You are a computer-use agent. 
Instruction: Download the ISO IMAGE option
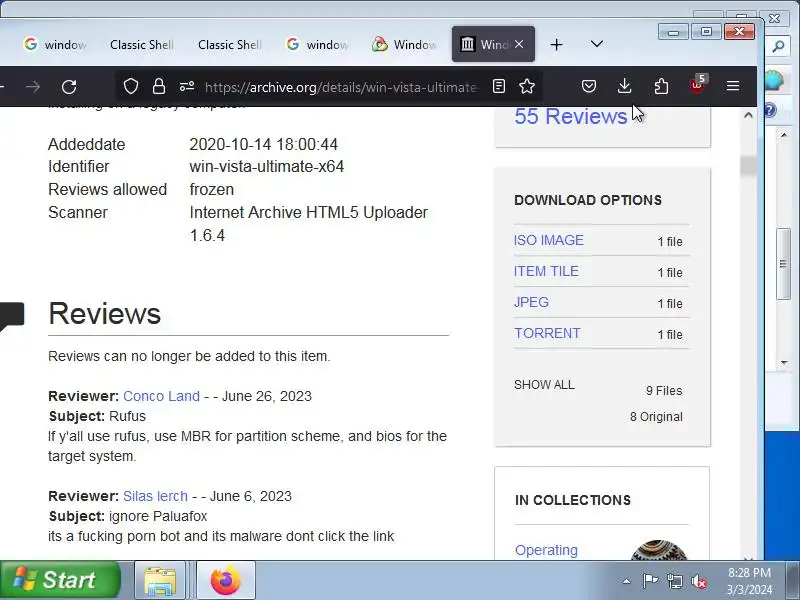pyautogui.click(x=548, y=240)
